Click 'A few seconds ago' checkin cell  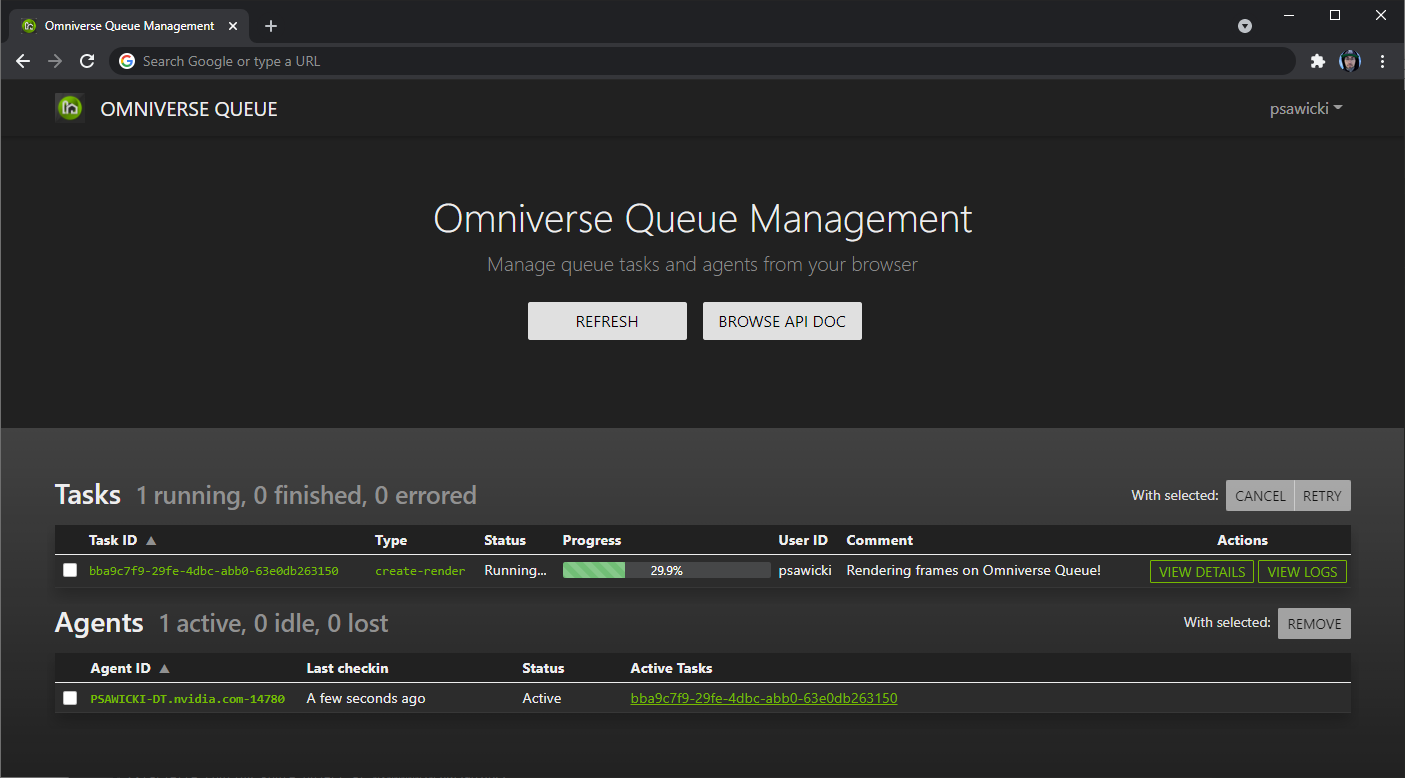[x=366, y=698]
